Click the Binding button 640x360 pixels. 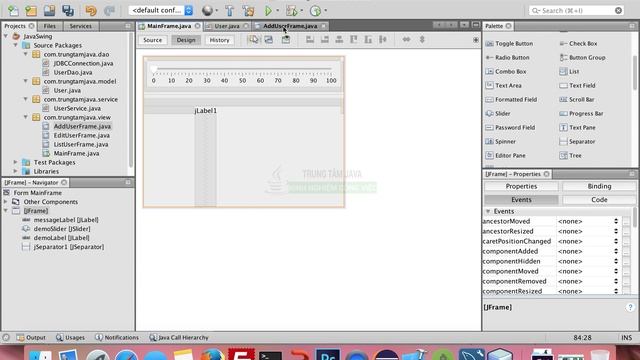click(x=599, y=186)
